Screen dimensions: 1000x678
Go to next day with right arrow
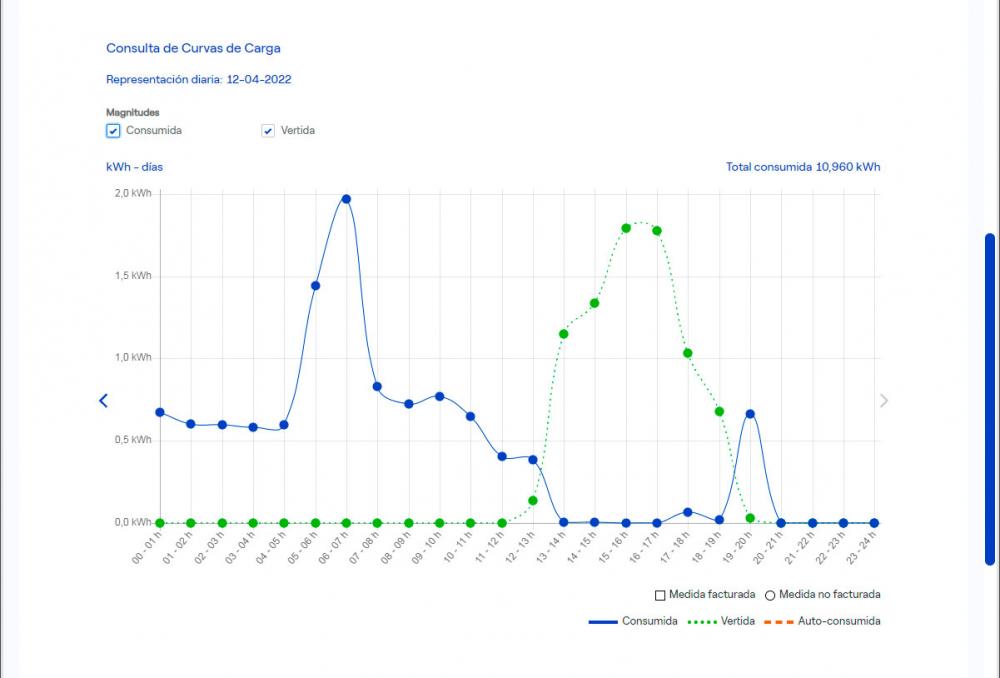point(884,401)
